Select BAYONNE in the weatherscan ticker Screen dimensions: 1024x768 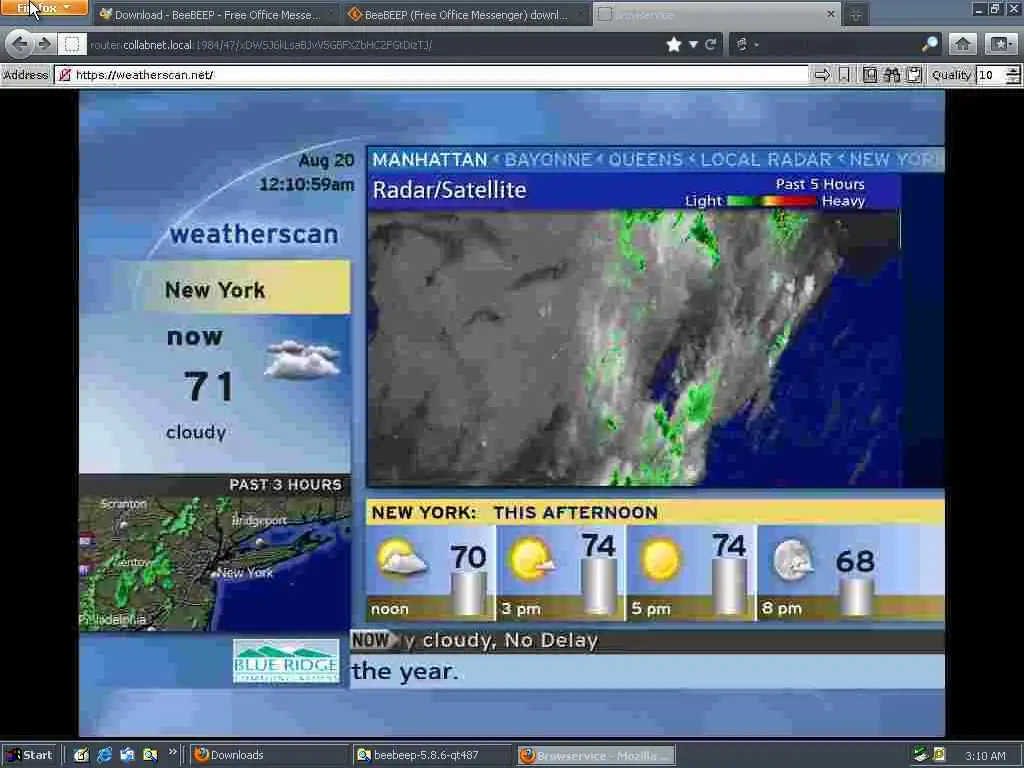point(548,159)
